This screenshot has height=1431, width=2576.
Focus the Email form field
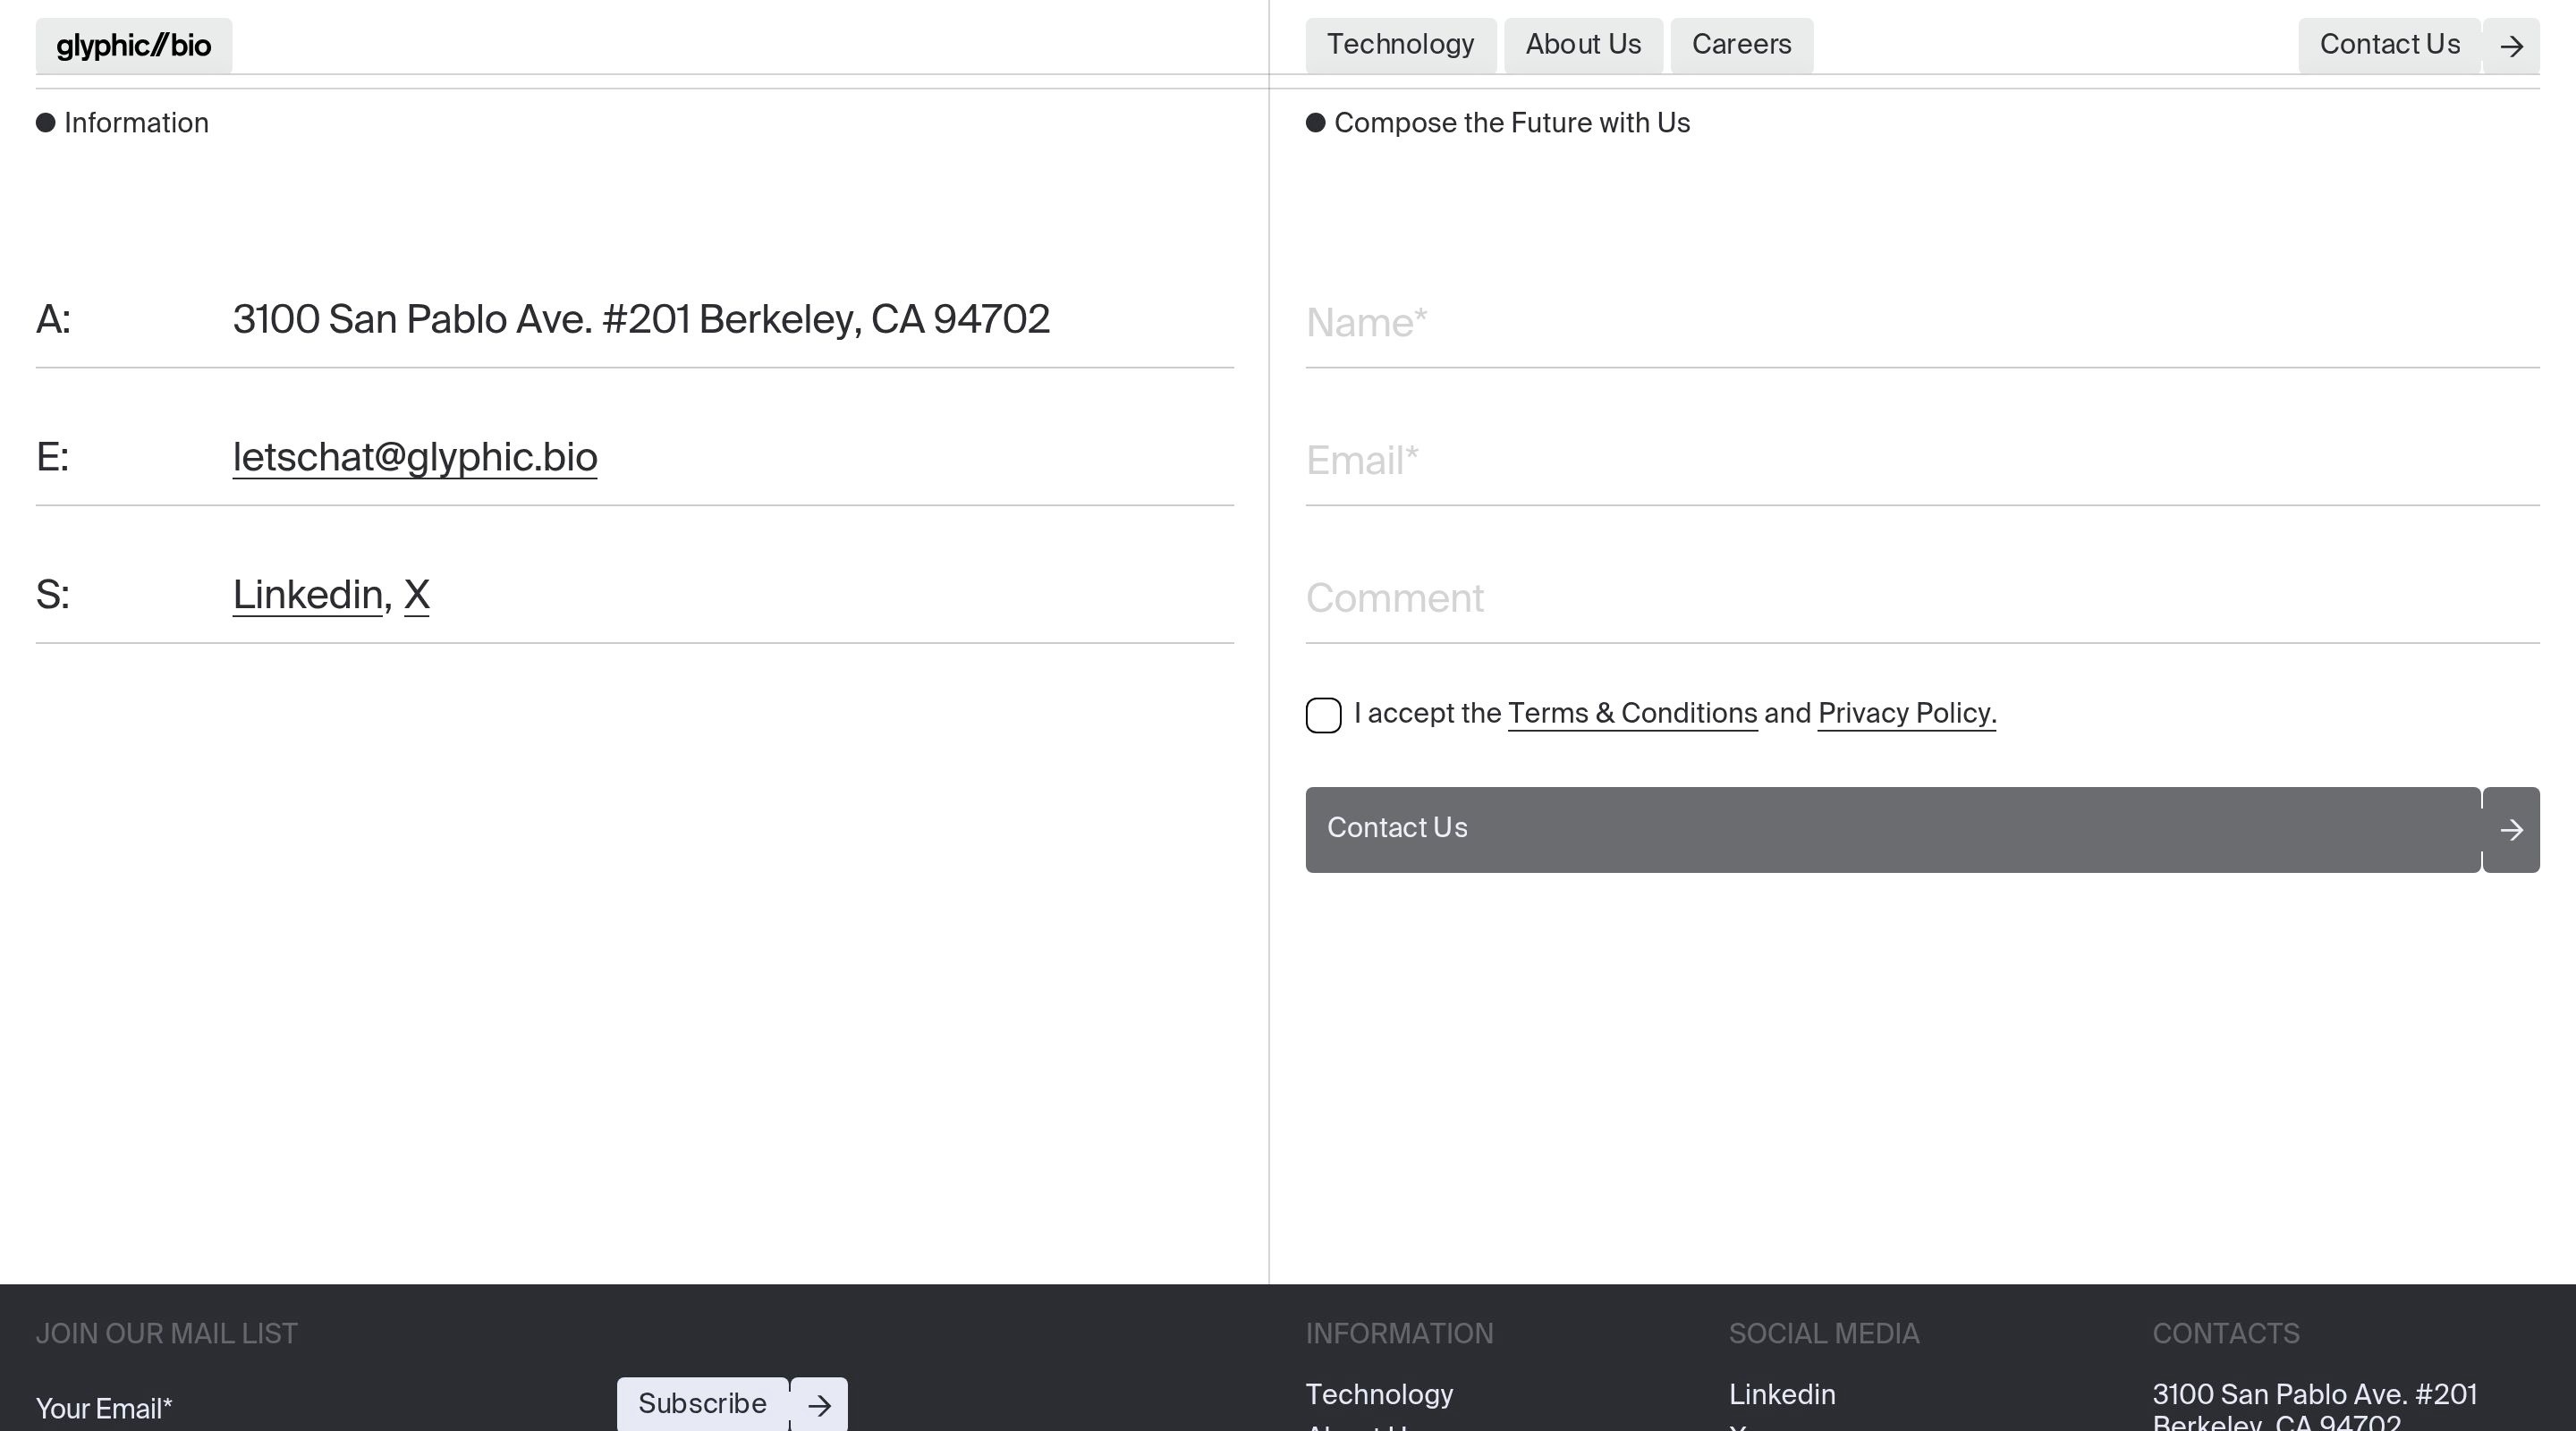(x=1920, y=461)
